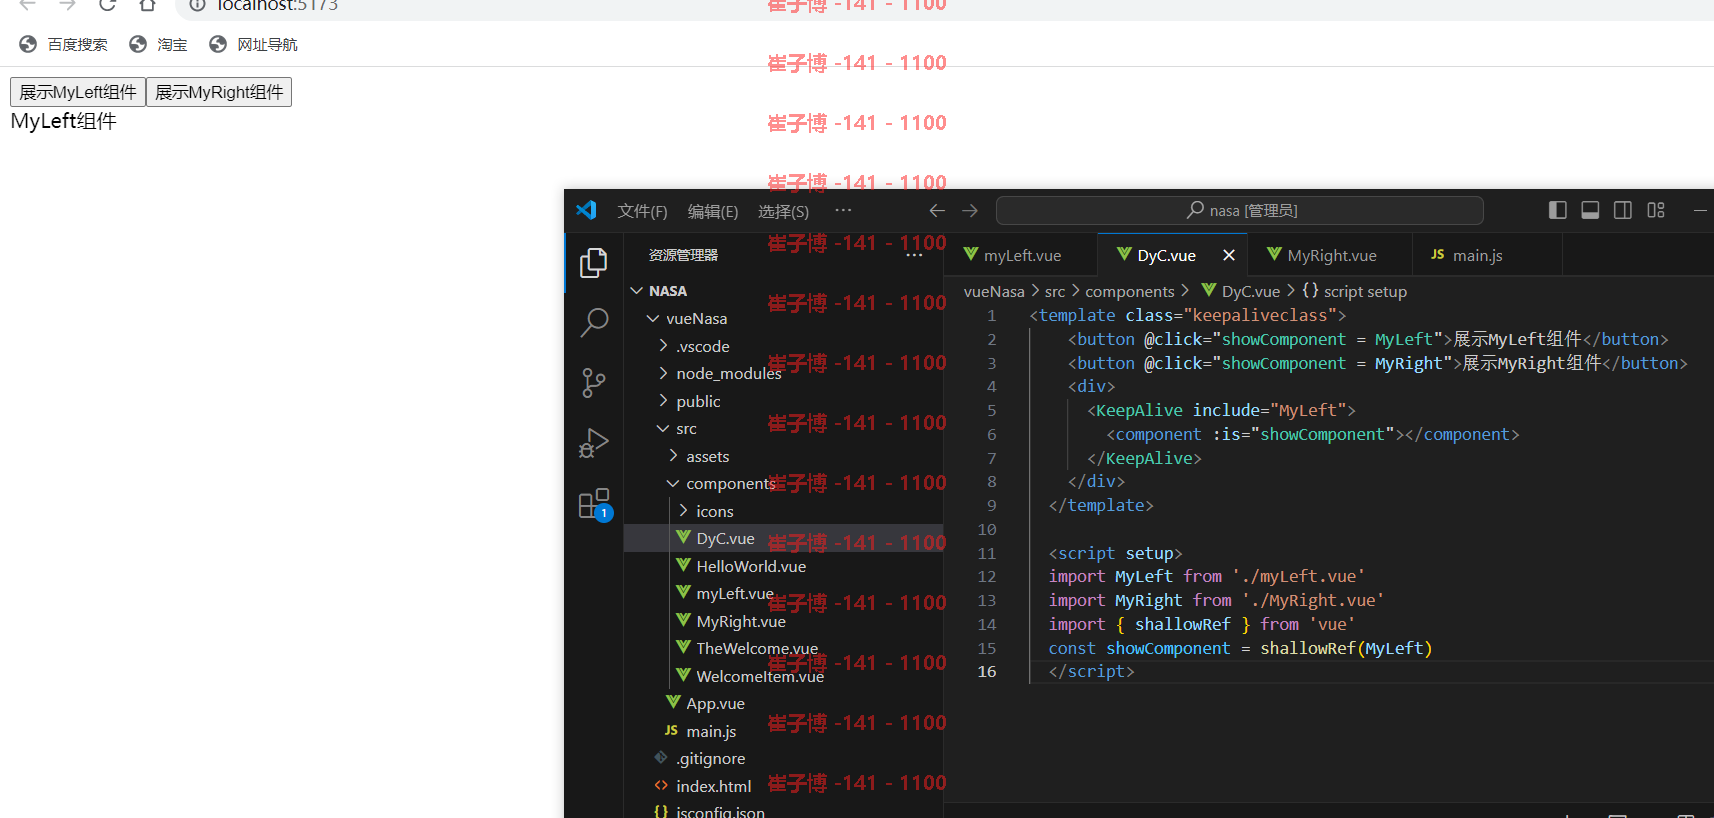Open the Run and Debug view

tap(594, 443)
